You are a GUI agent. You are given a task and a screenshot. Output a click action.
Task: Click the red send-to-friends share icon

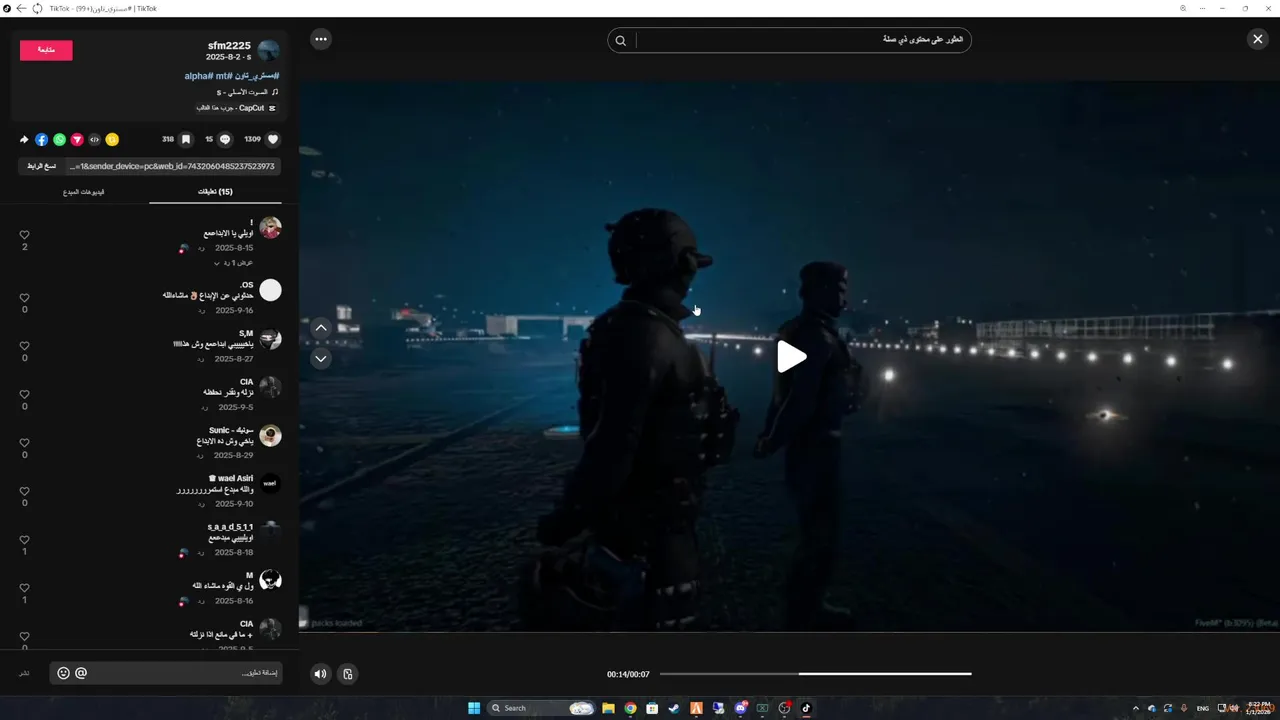(77, 140)
